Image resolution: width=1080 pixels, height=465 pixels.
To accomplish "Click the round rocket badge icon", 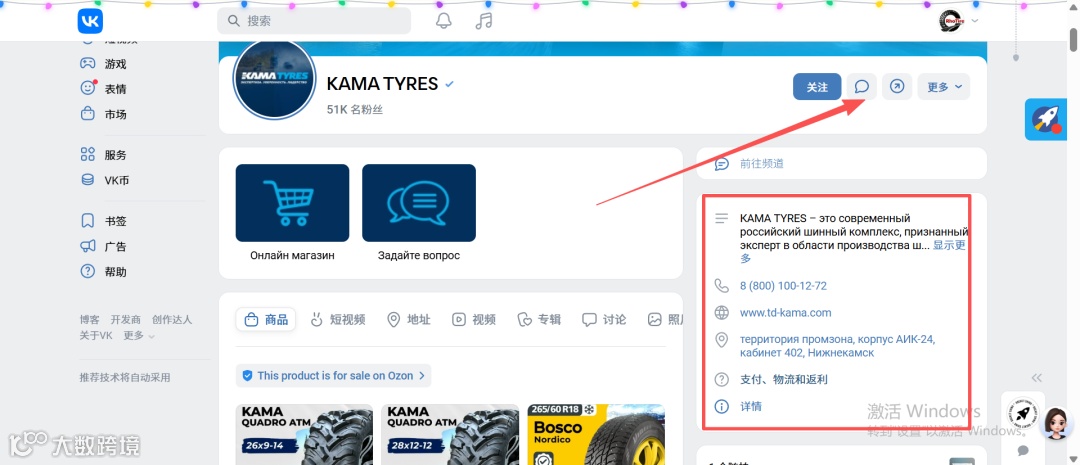I will click(x=1023, y=413).
